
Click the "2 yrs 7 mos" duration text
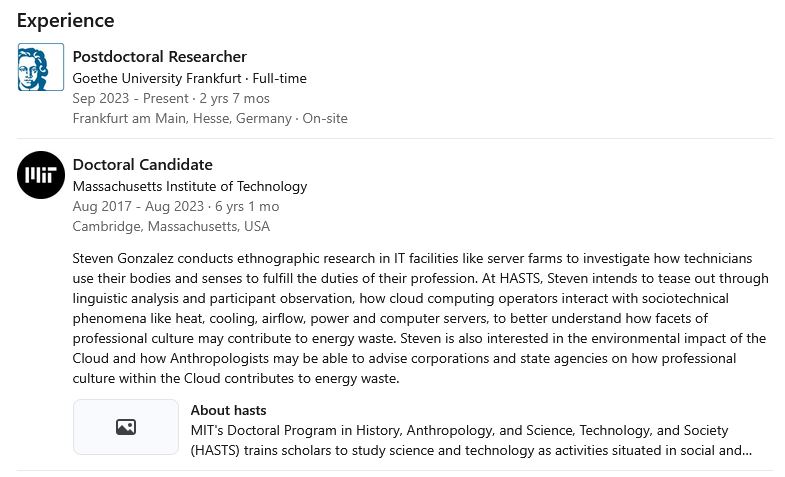point(235,98)
